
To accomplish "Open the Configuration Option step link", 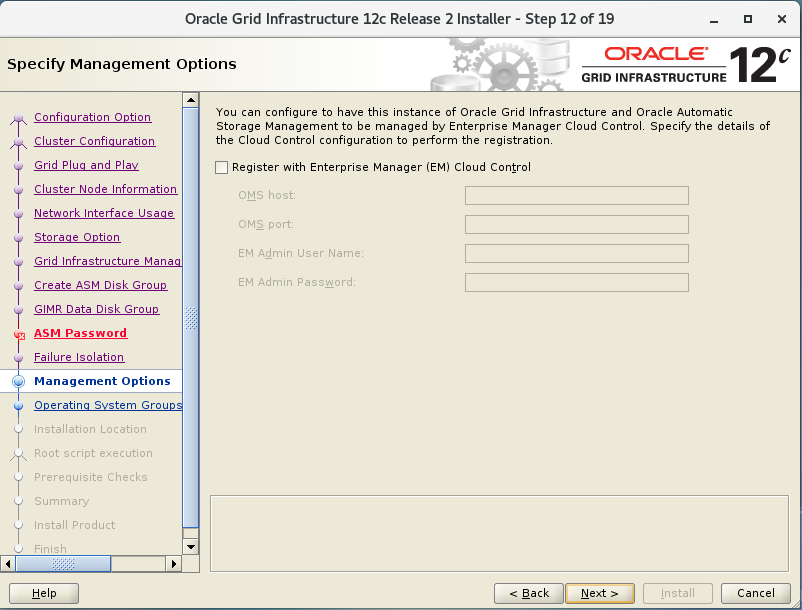I will pyautogui.click(x=93, y=117).
